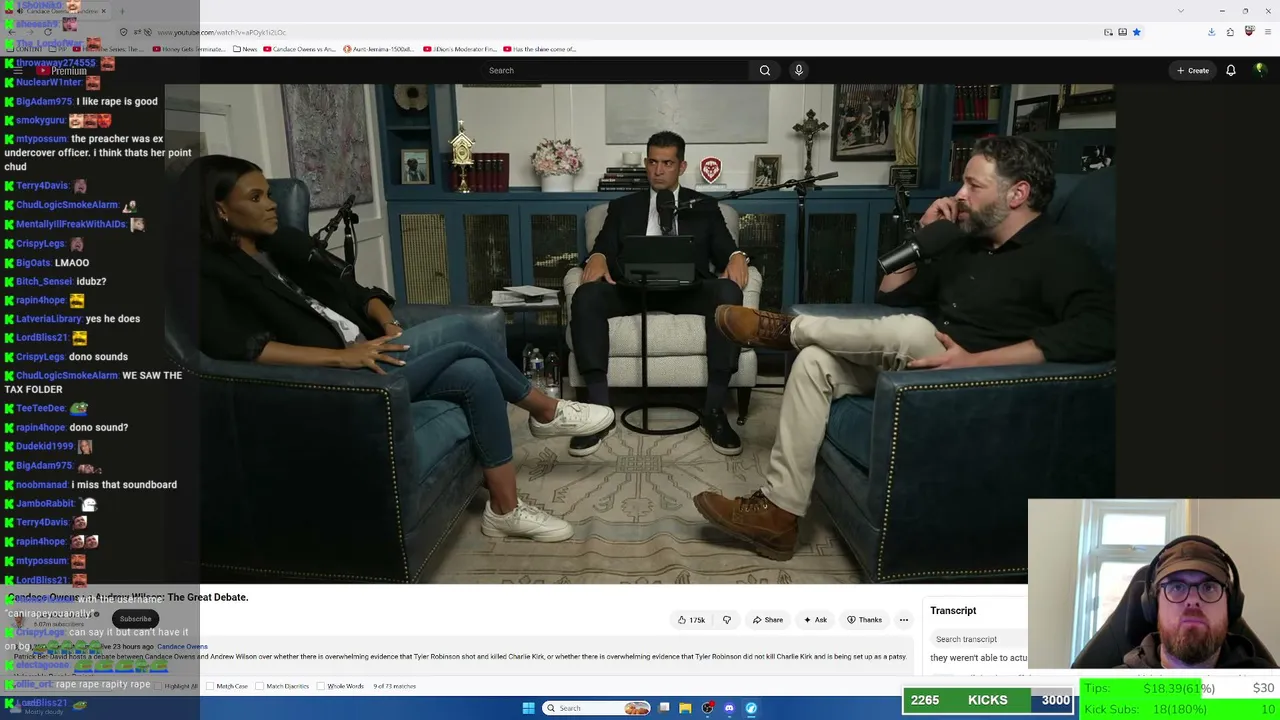Viewport: 1280px width, 720px height.
Task: Like the video showing 175k
Action: click(691, 620)
